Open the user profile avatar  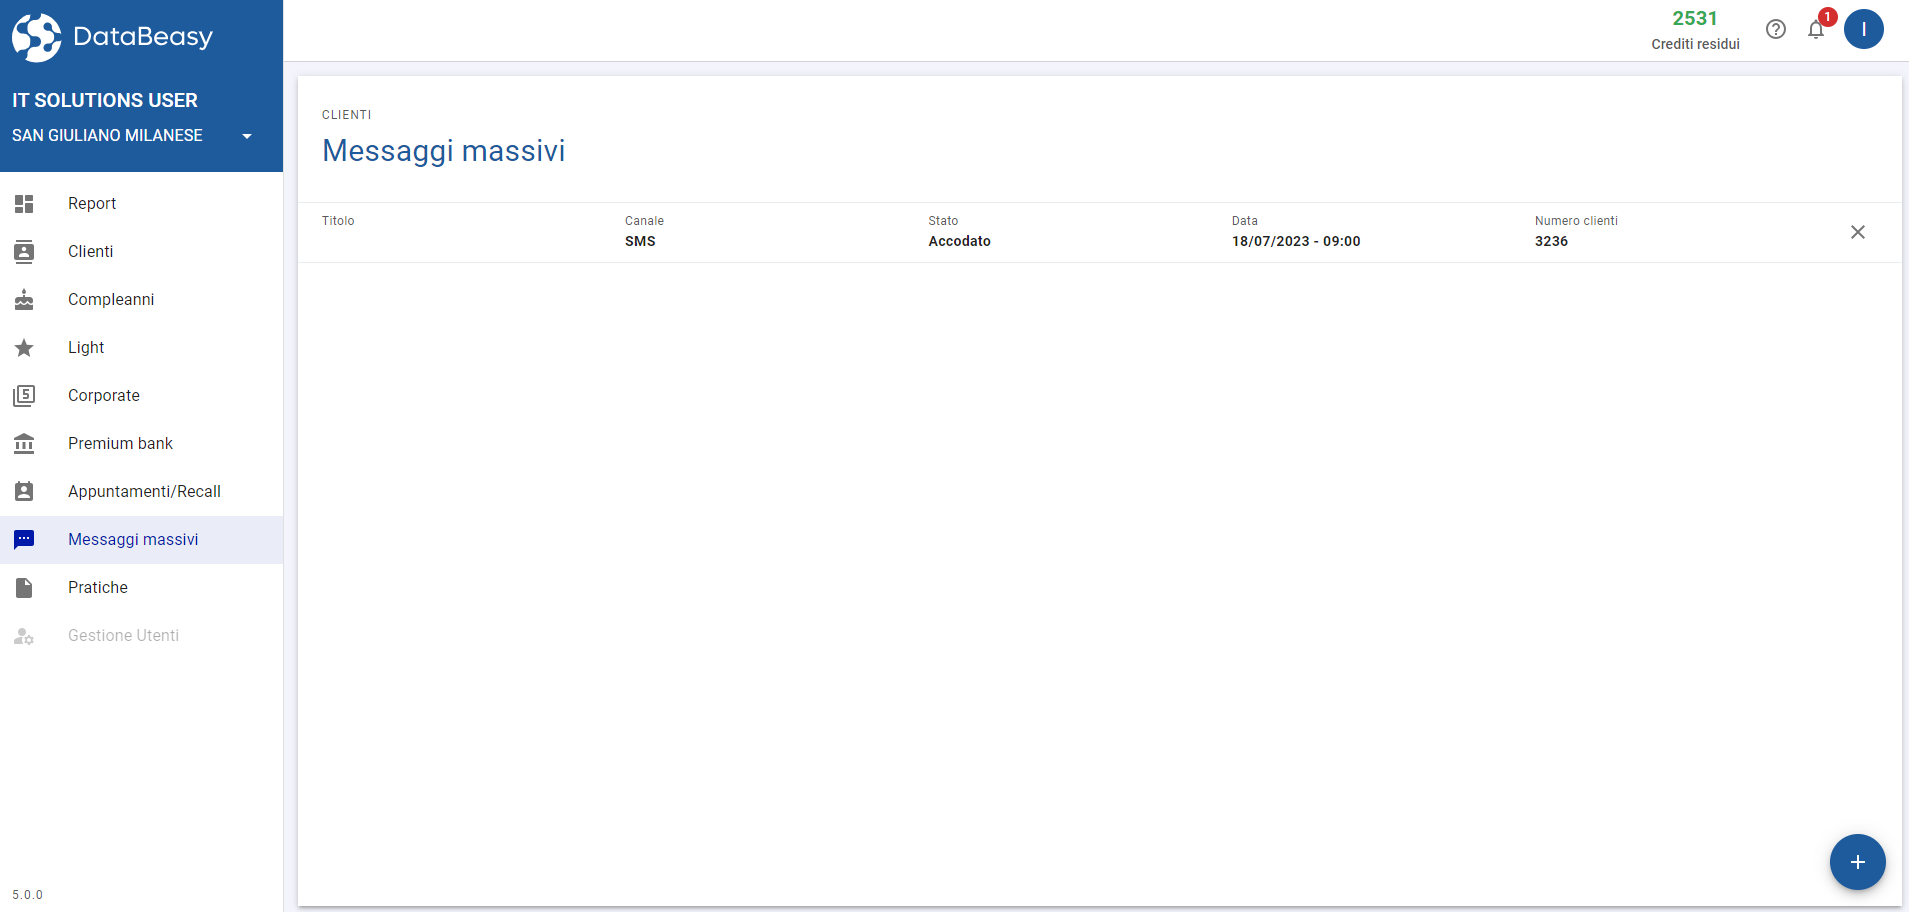[x=1863, y=29]
